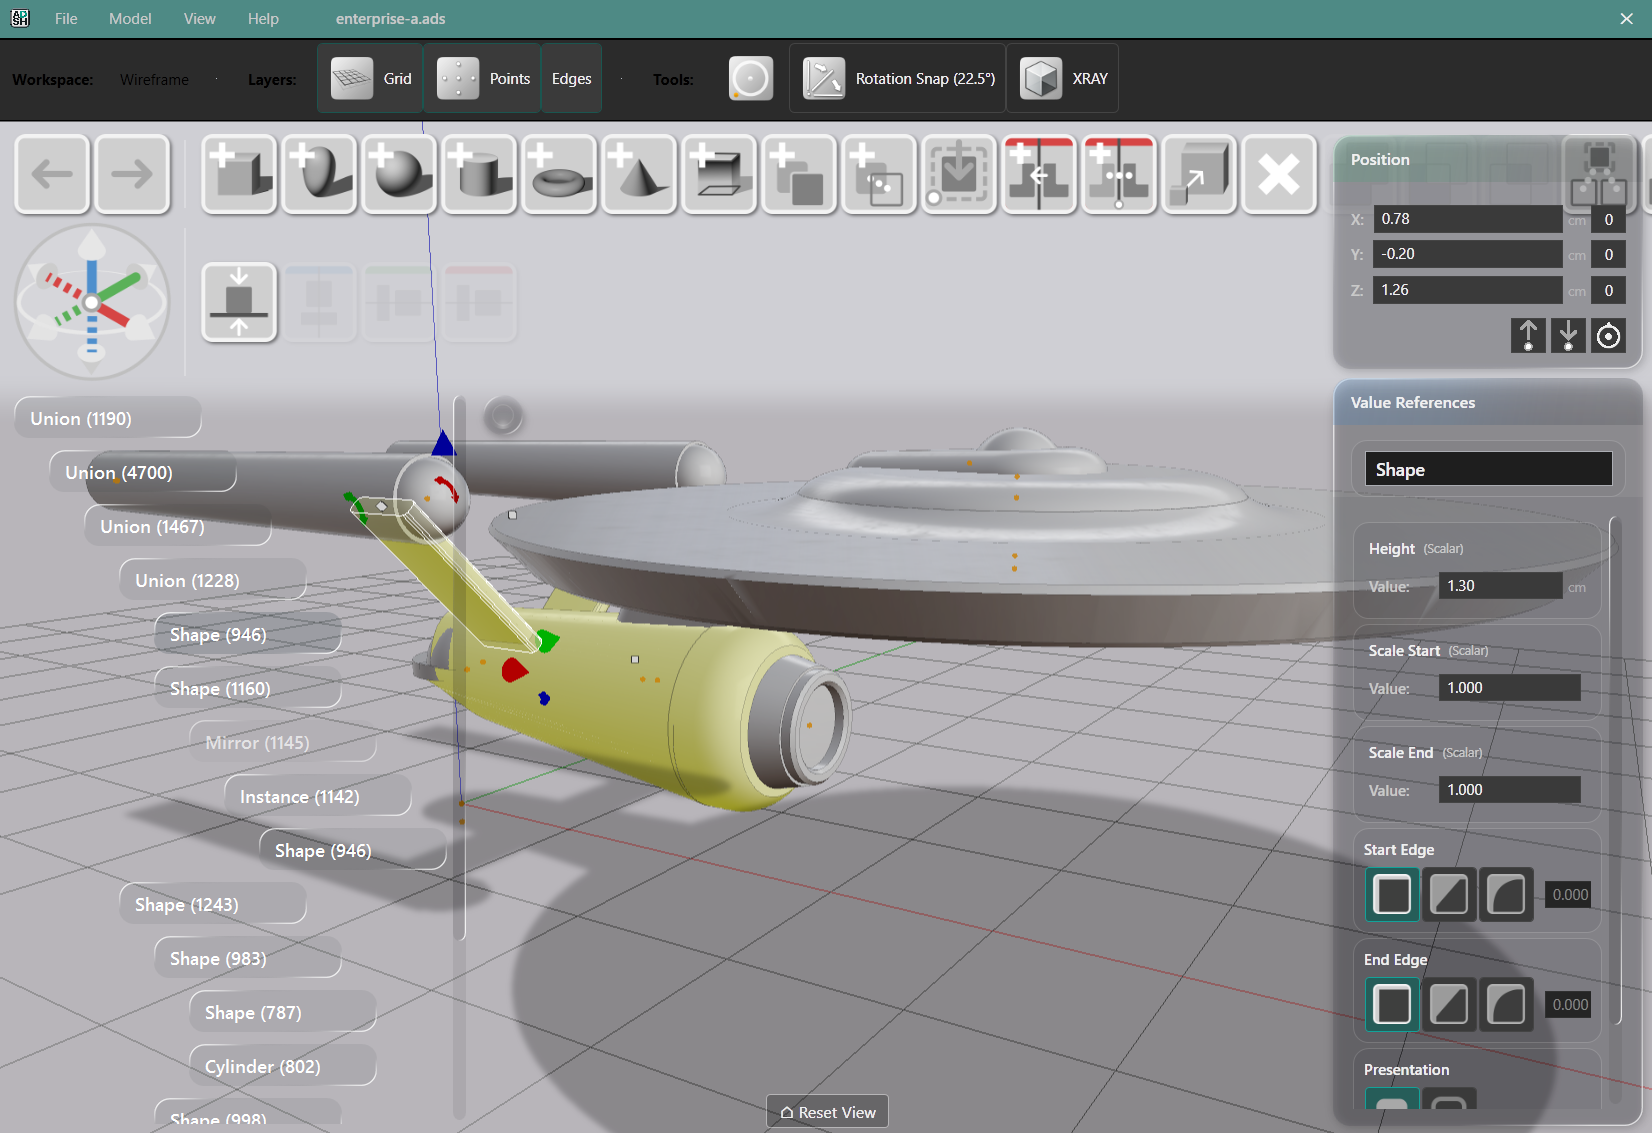The height and width of the screenshot is (1133, 1652).
Task: Add a cone primitive
Action: (639, 175)
